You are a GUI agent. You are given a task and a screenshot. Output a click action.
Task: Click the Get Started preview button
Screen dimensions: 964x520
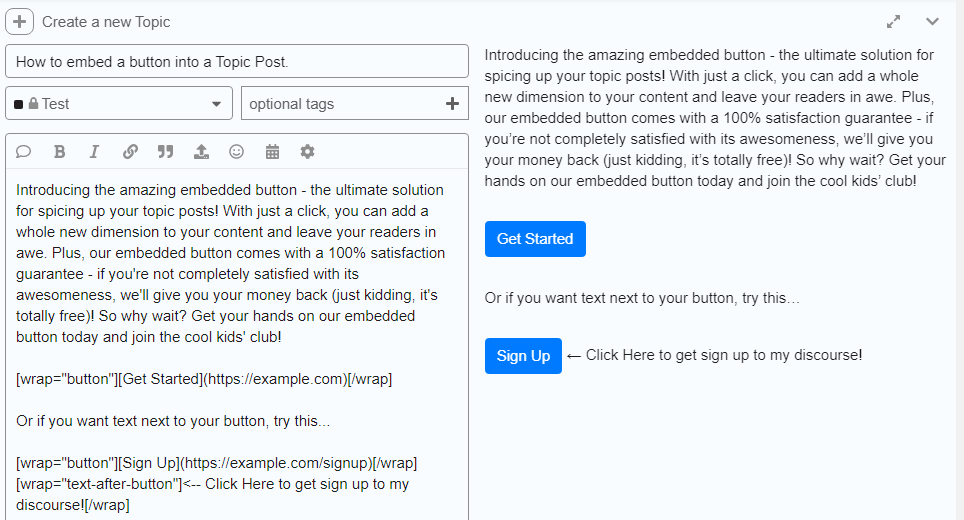[x=535, y=239]
